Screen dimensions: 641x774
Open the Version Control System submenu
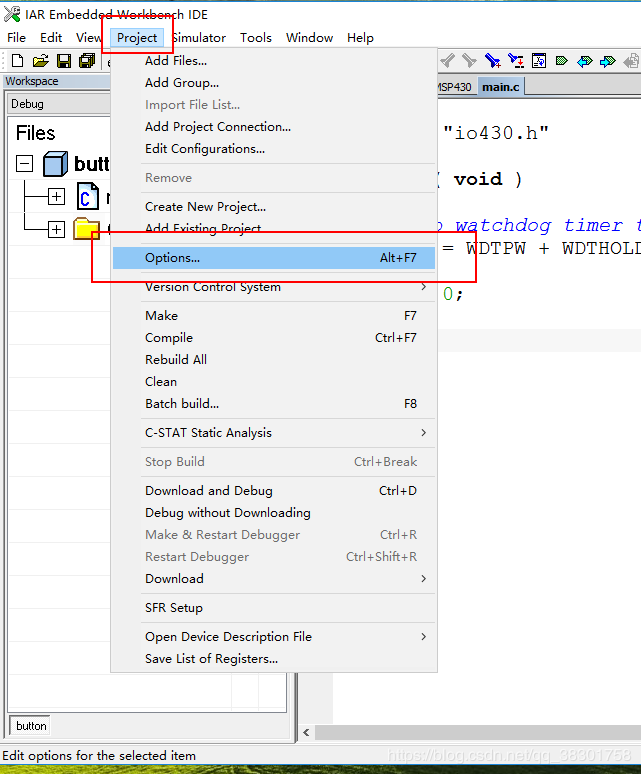point(274,287)
